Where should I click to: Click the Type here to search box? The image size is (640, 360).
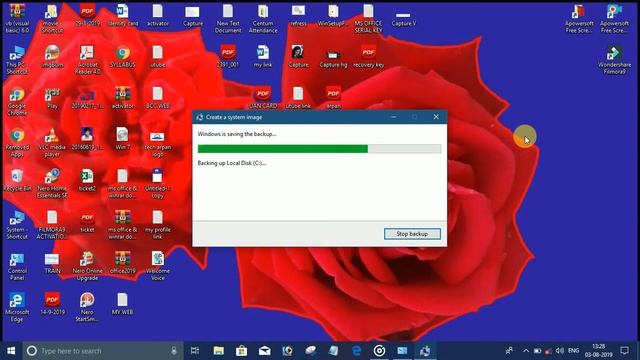coord(103,351)
